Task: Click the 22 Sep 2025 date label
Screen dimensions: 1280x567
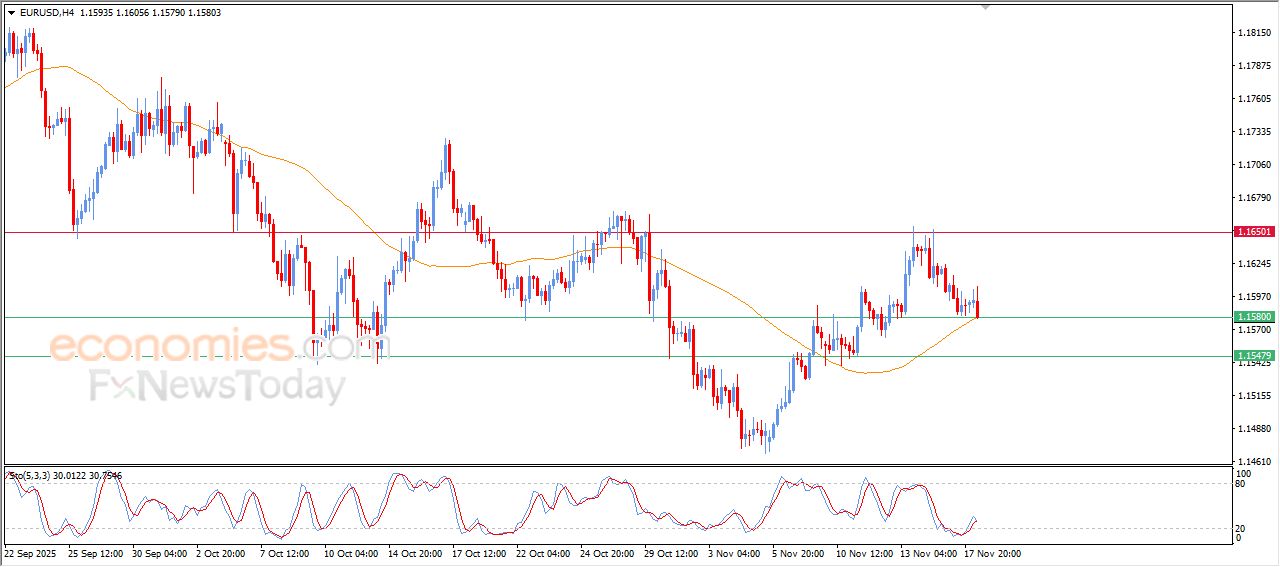Action: 31,553
